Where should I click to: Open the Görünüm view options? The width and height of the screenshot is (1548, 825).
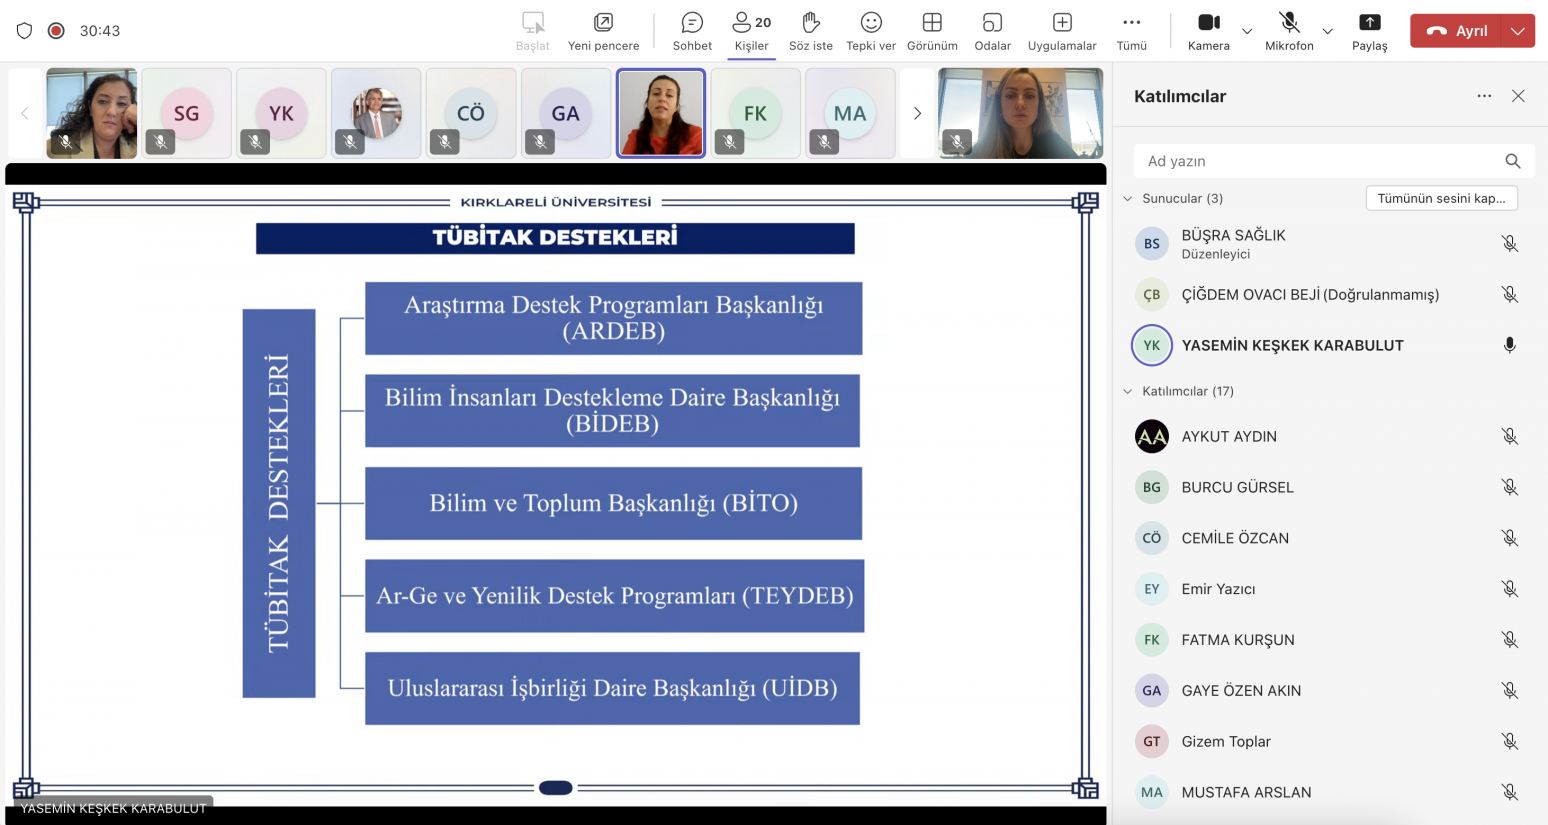[932, 31]
